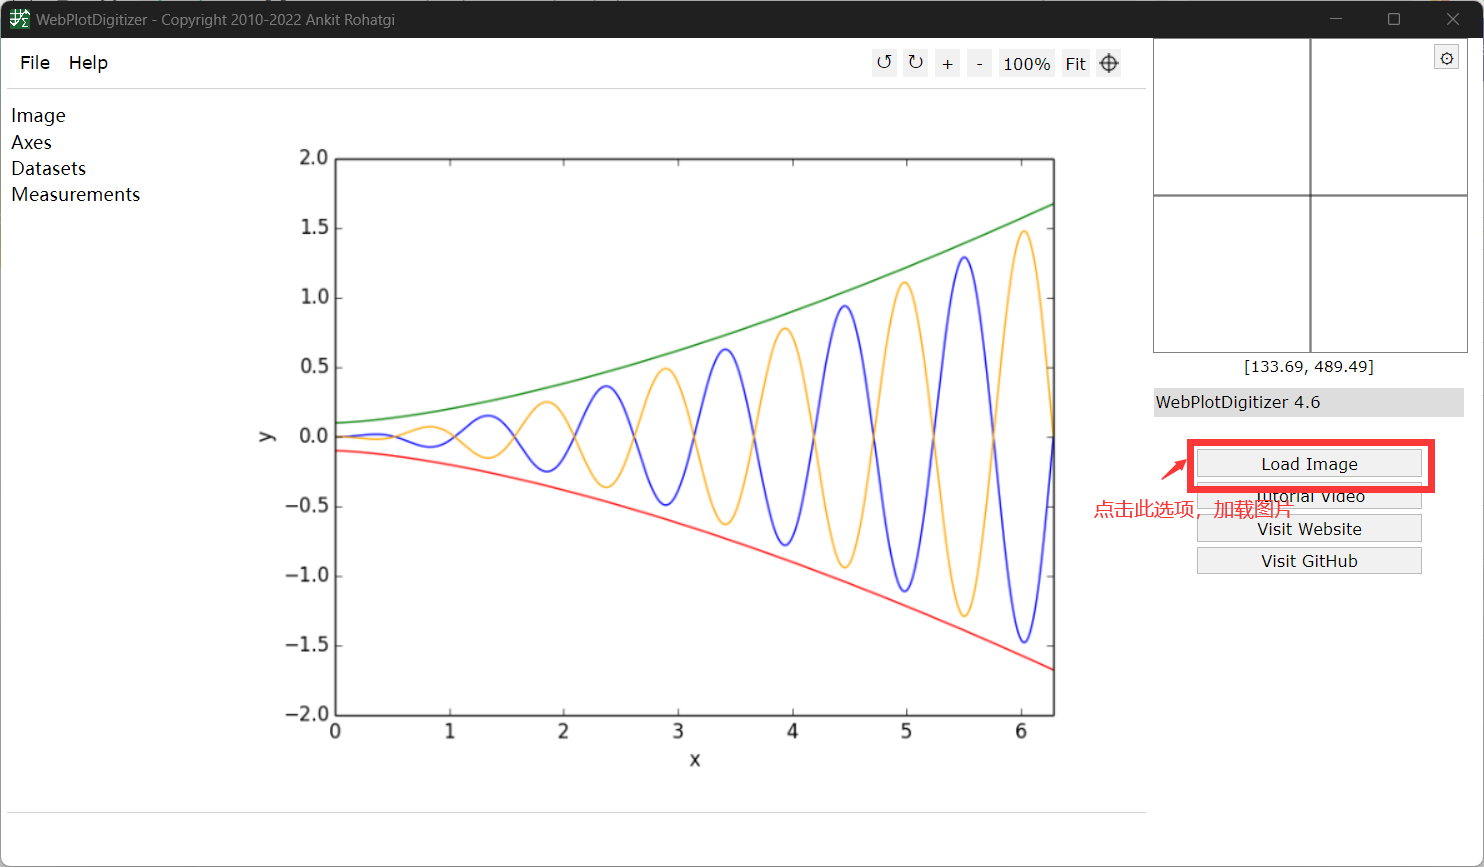The image size is (1484, 867).
Task: Expand the Measurements tree item
Action: tap(76, 194)
